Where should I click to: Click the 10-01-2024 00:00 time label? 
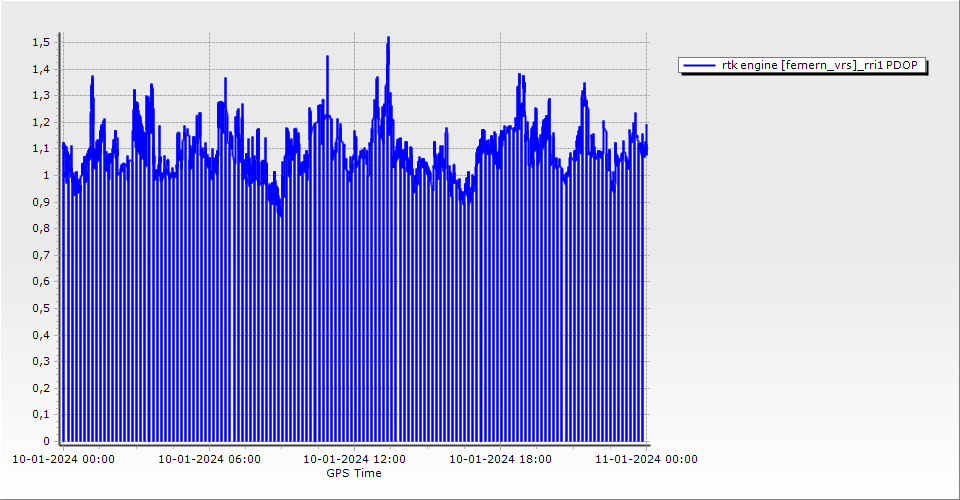point(63,459)
